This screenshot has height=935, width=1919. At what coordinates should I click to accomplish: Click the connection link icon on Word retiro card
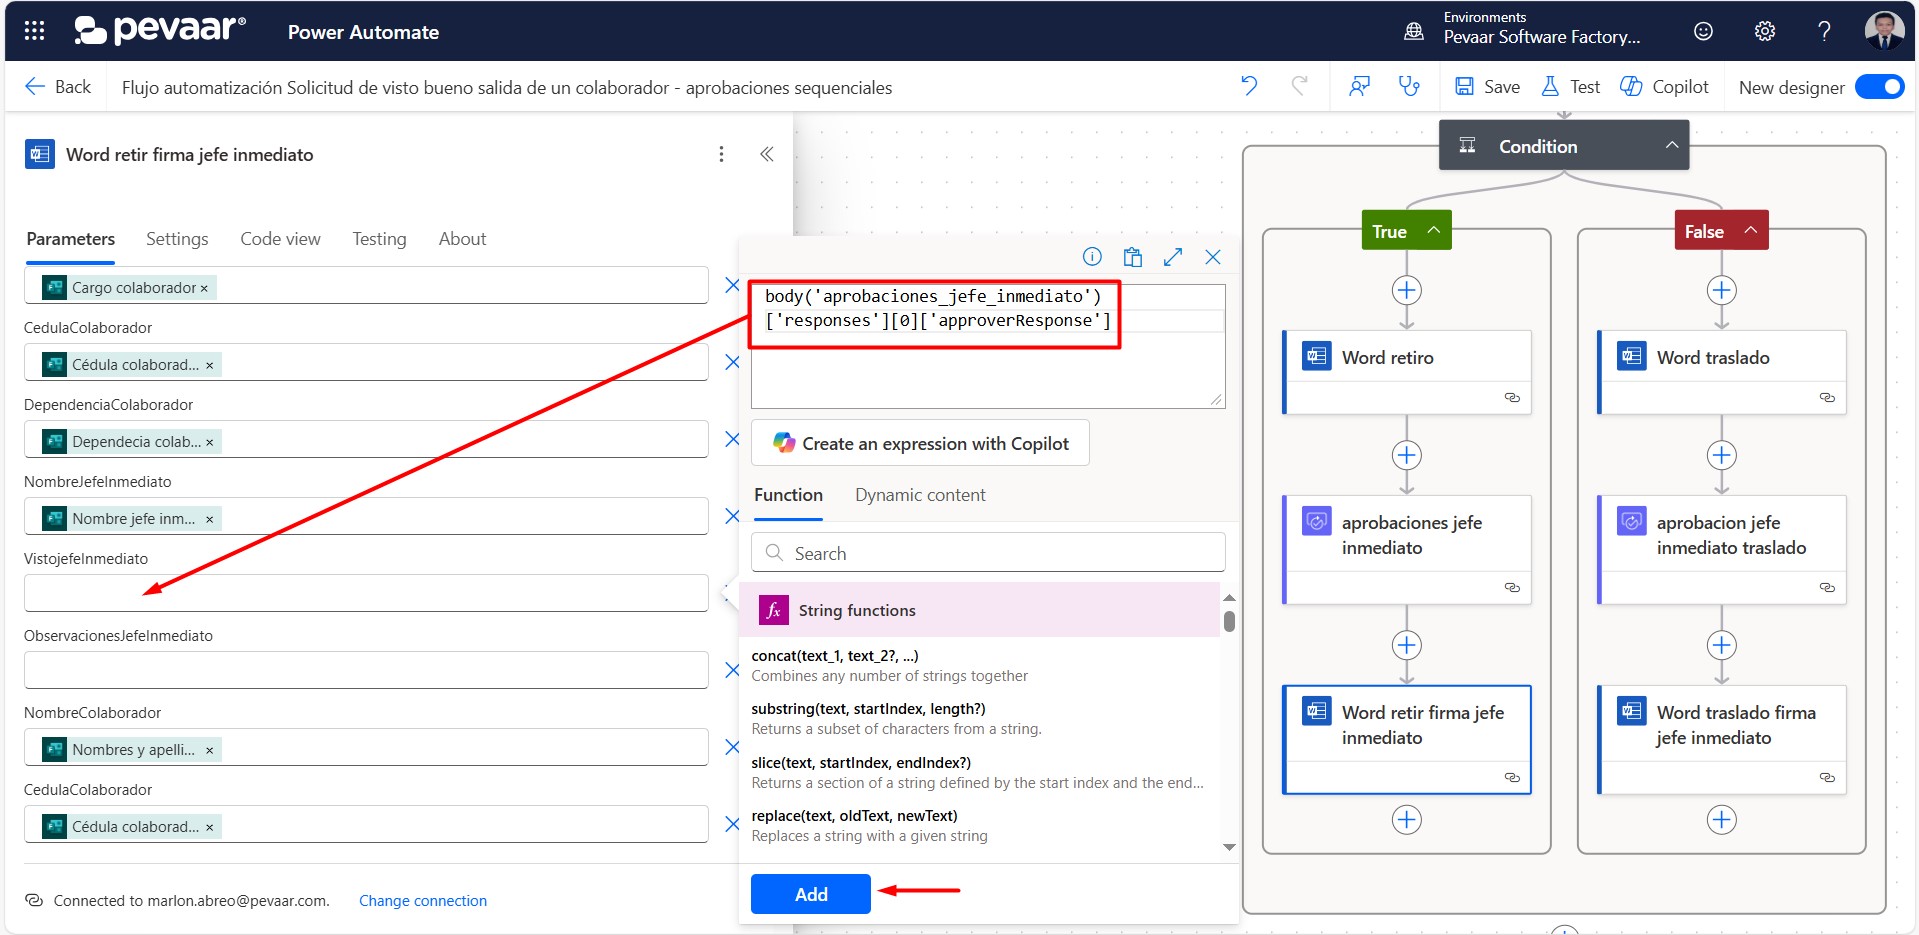[x=1512, y=398]
